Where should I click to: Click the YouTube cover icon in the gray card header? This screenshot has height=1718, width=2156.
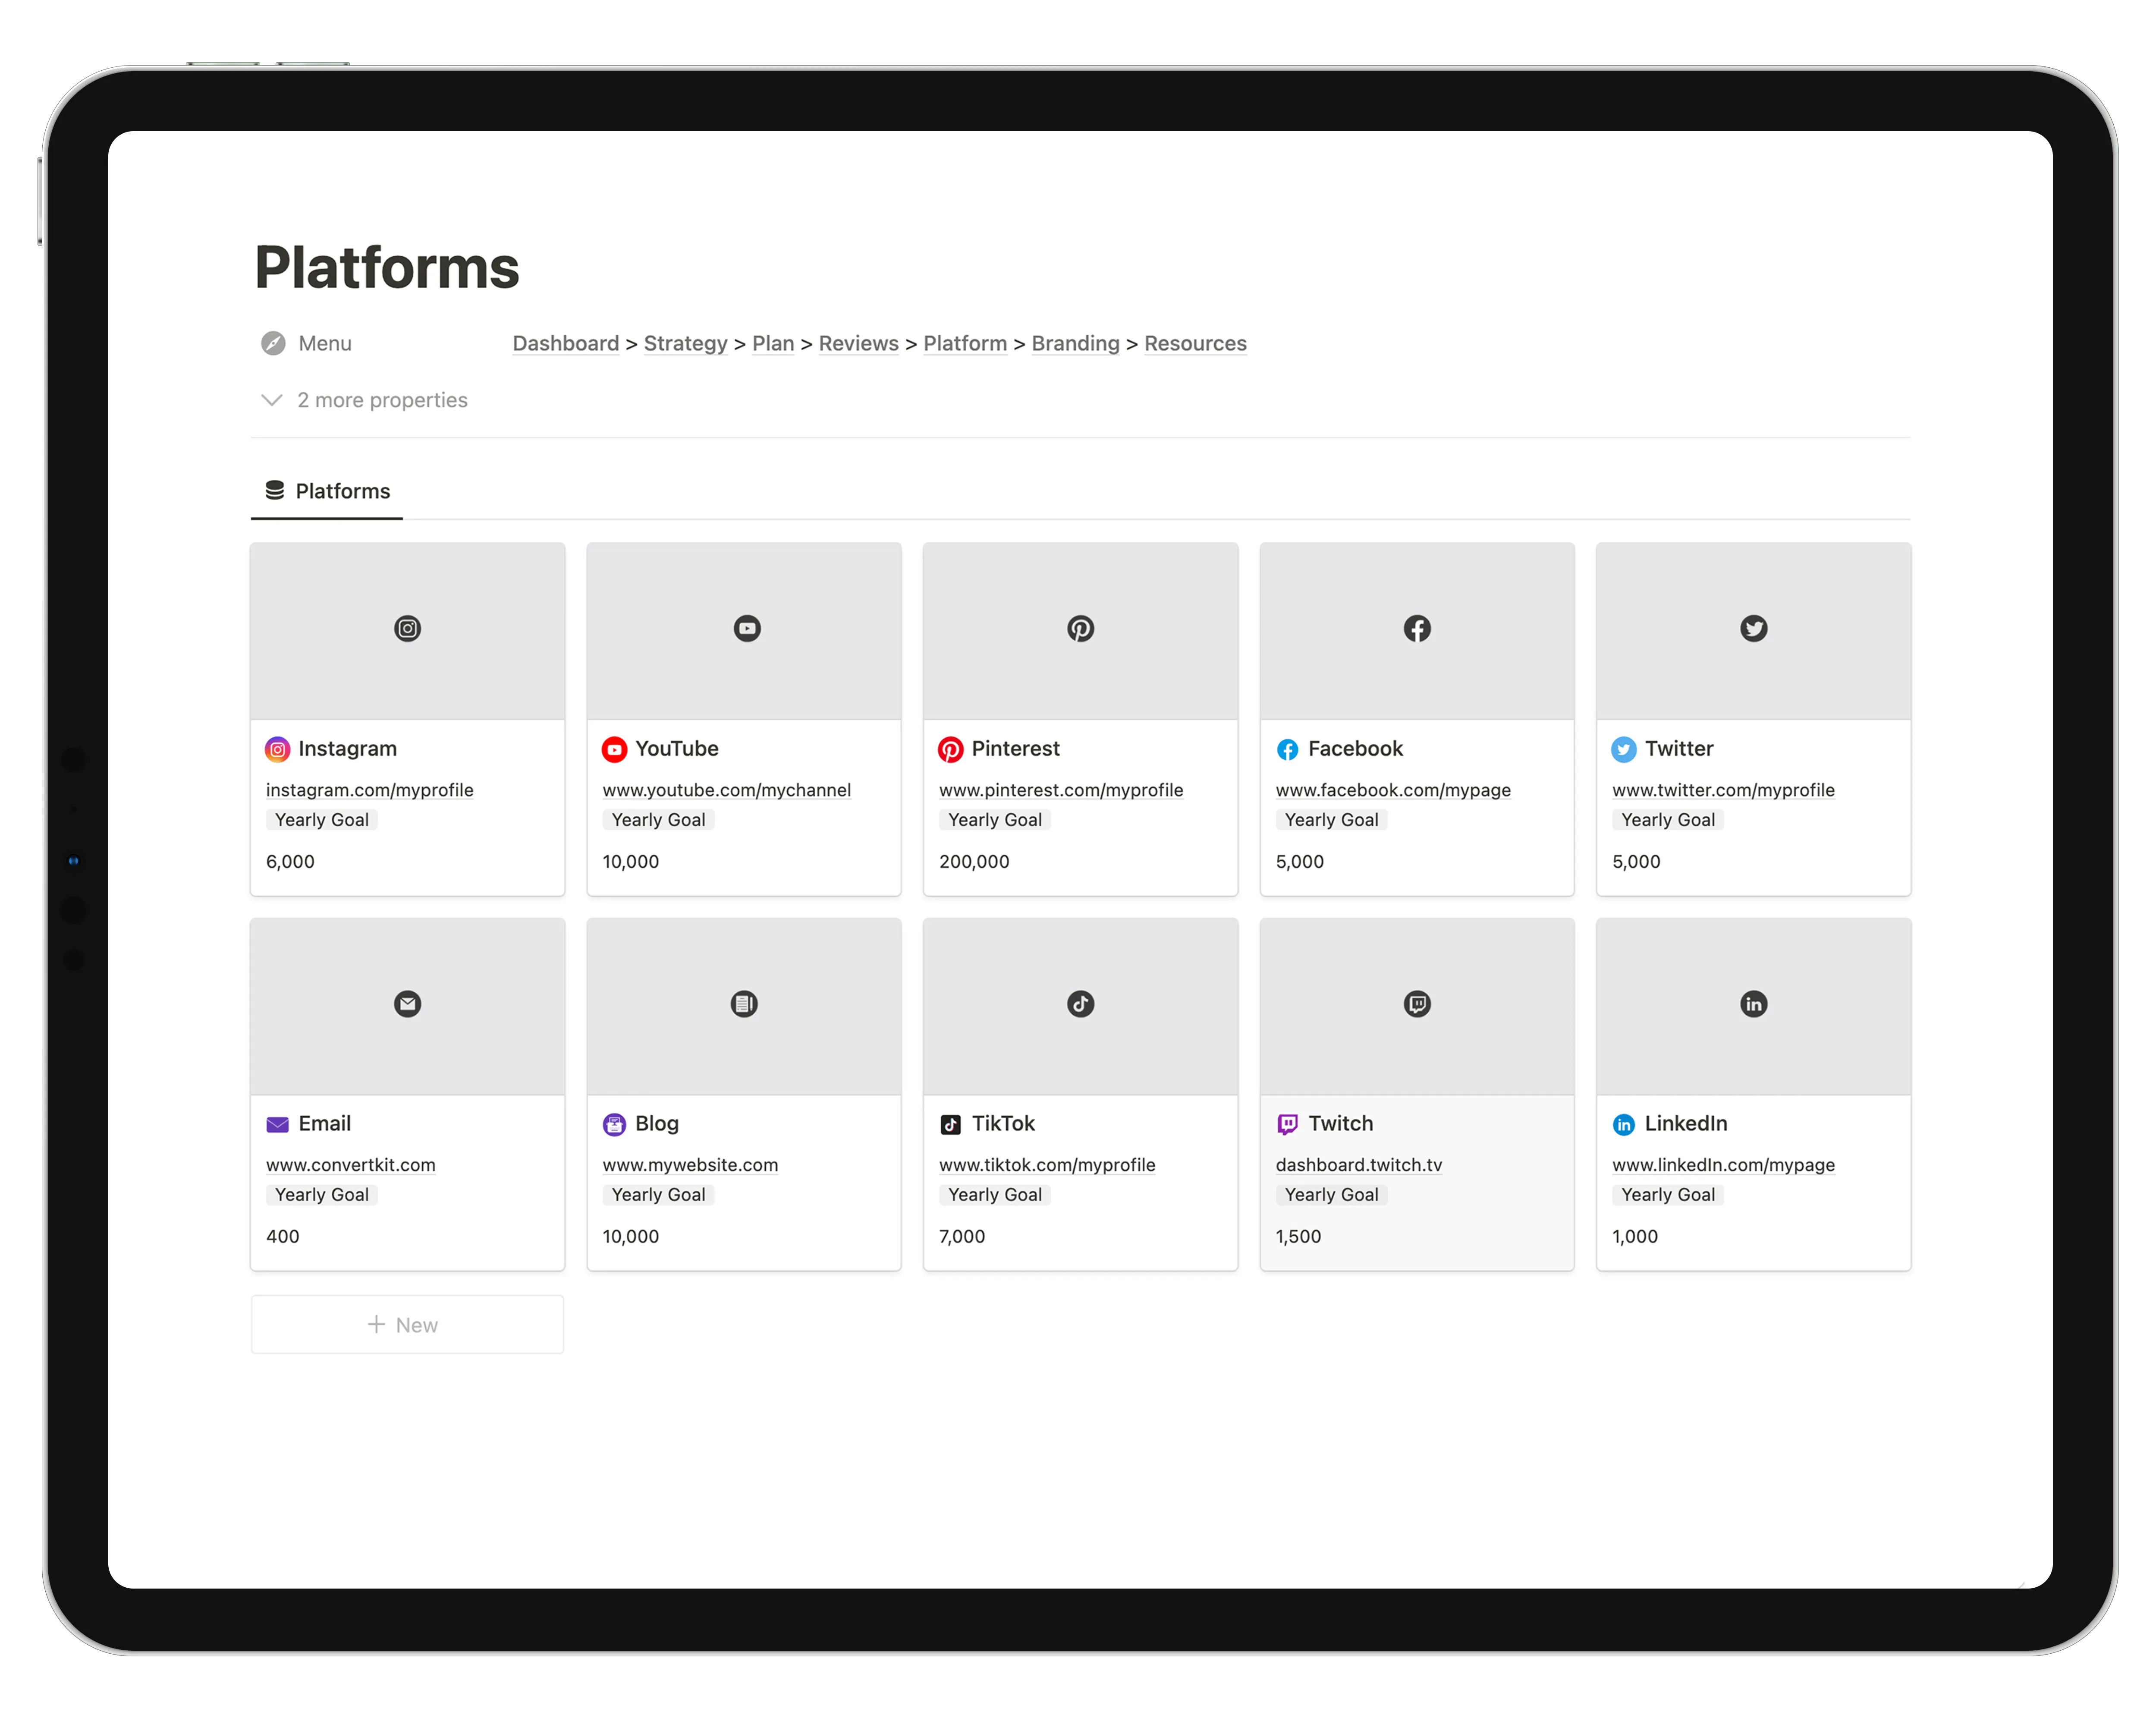[747, 628]
